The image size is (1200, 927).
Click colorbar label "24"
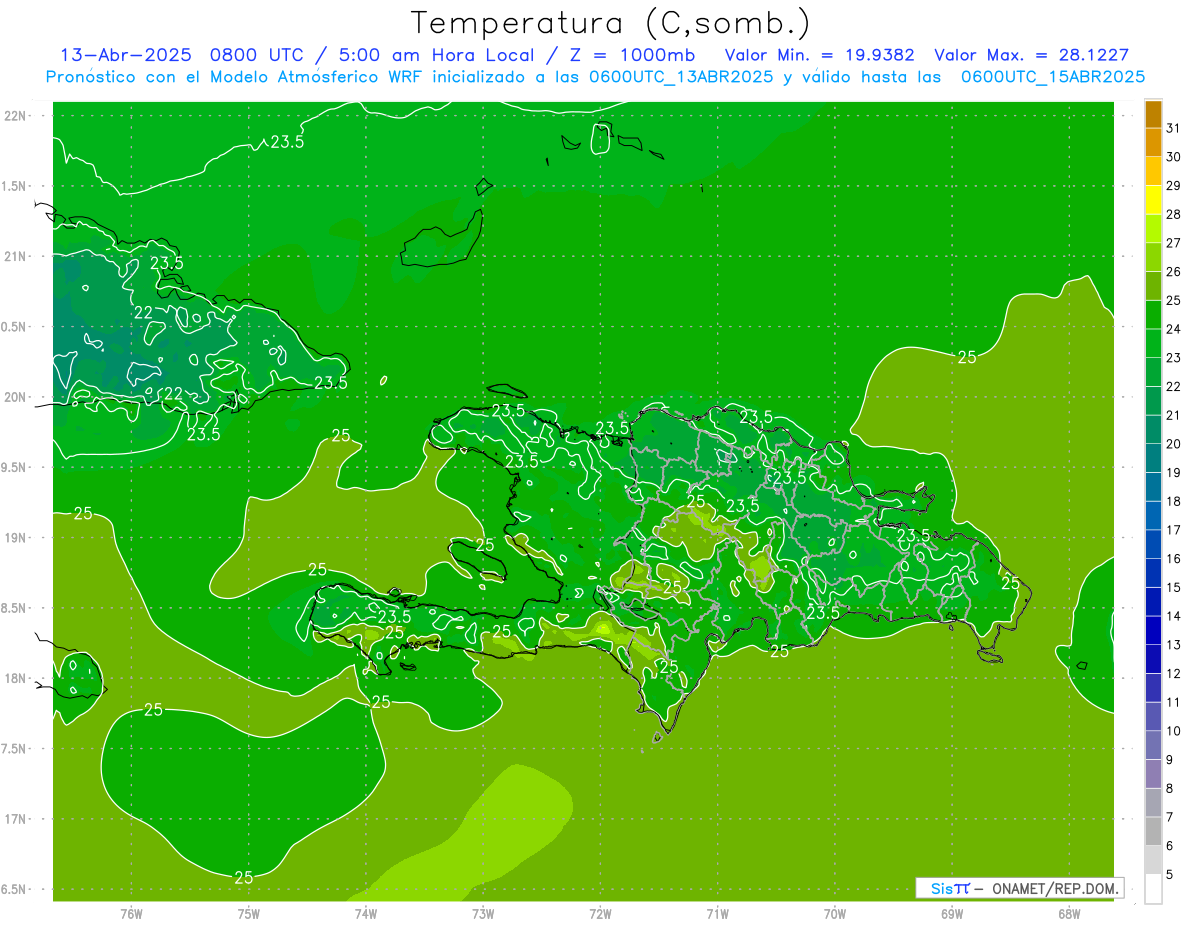(1174, 329)
